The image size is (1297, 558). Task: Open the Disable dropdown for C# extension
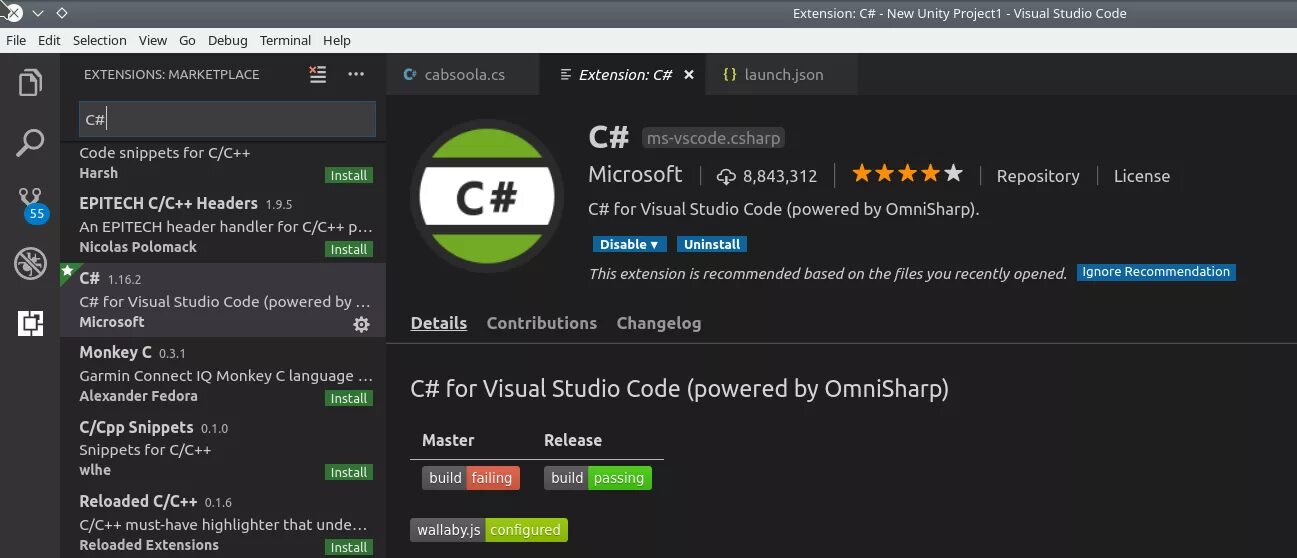point(629,244)
